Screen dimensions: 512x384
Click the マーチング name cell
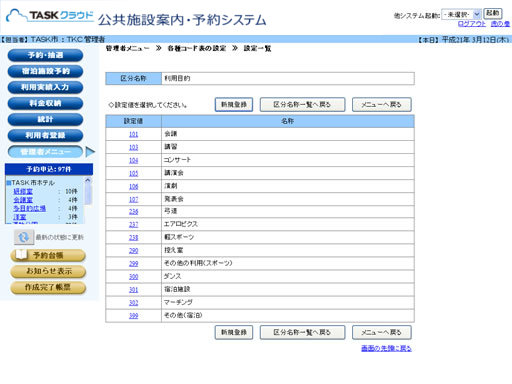click(x=288, y=302)
